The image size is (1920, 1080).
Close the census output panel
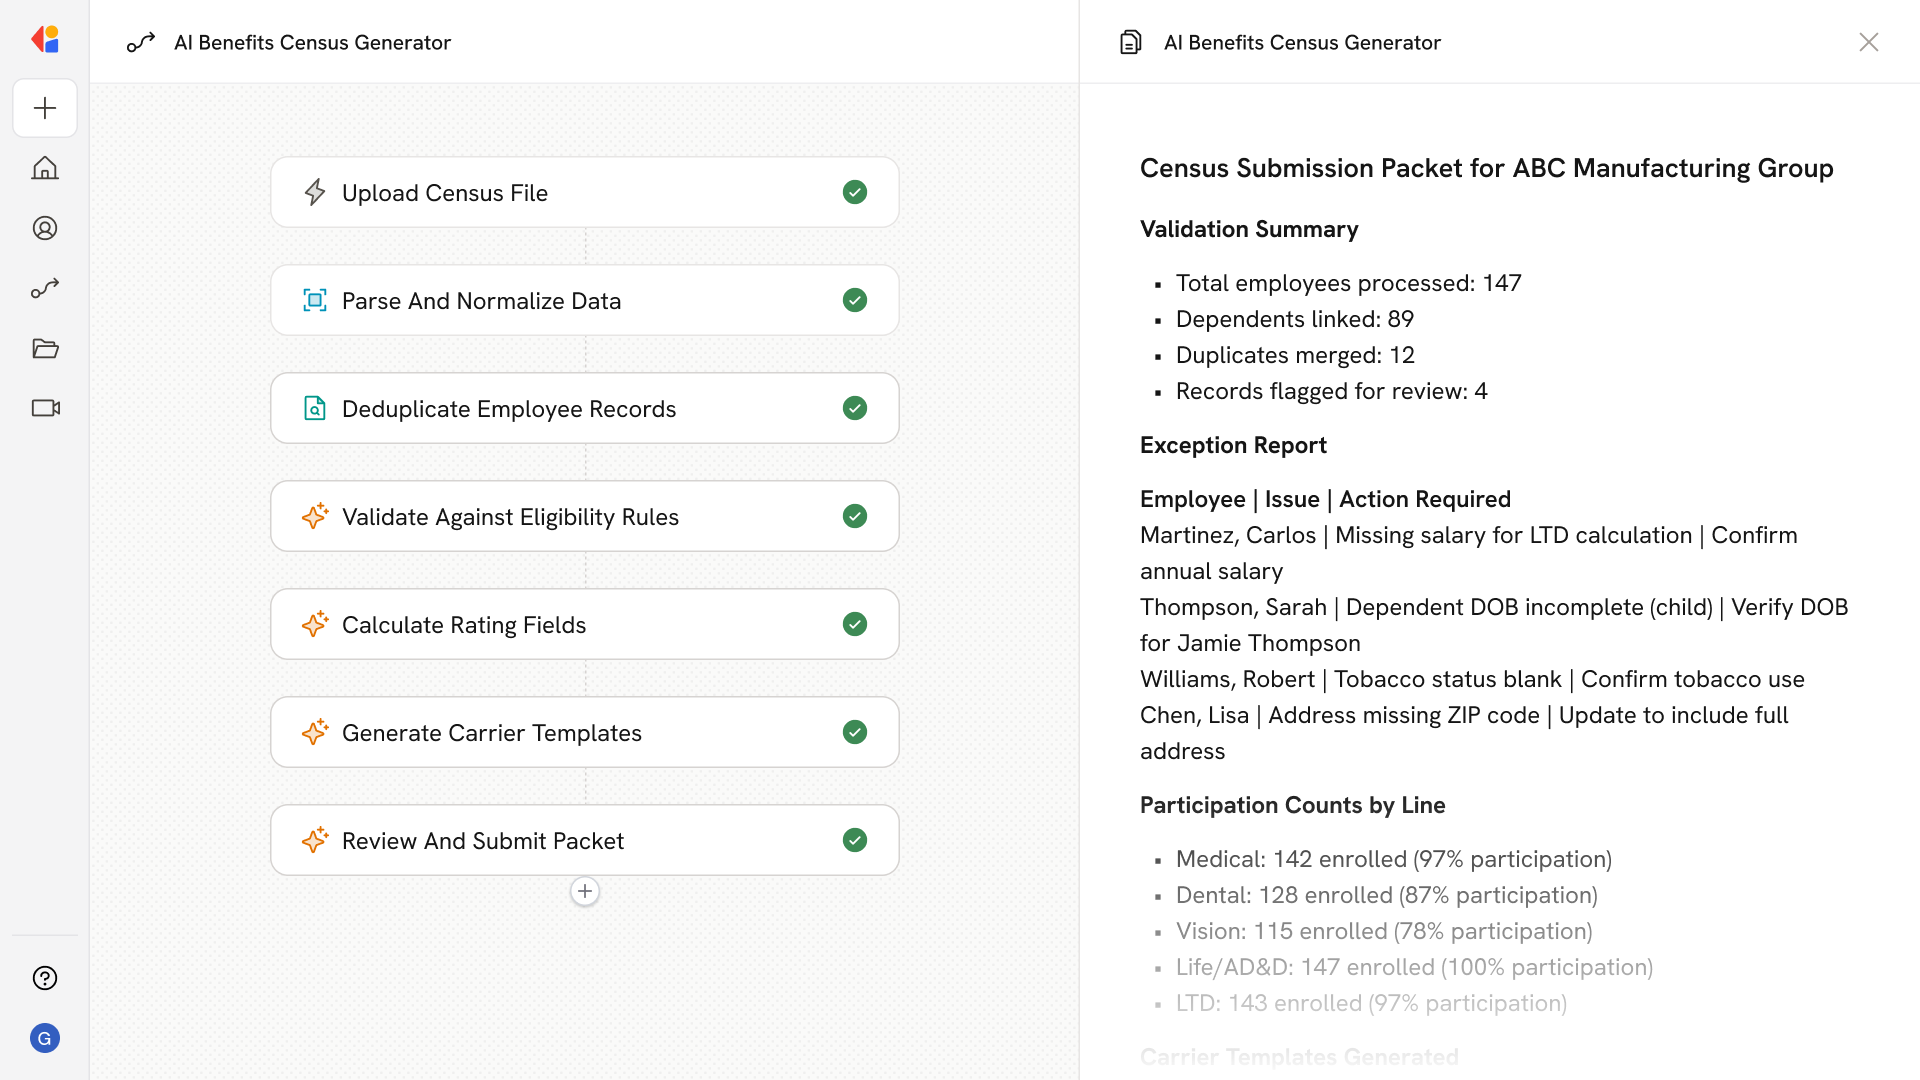click(x=1868, y=42)
